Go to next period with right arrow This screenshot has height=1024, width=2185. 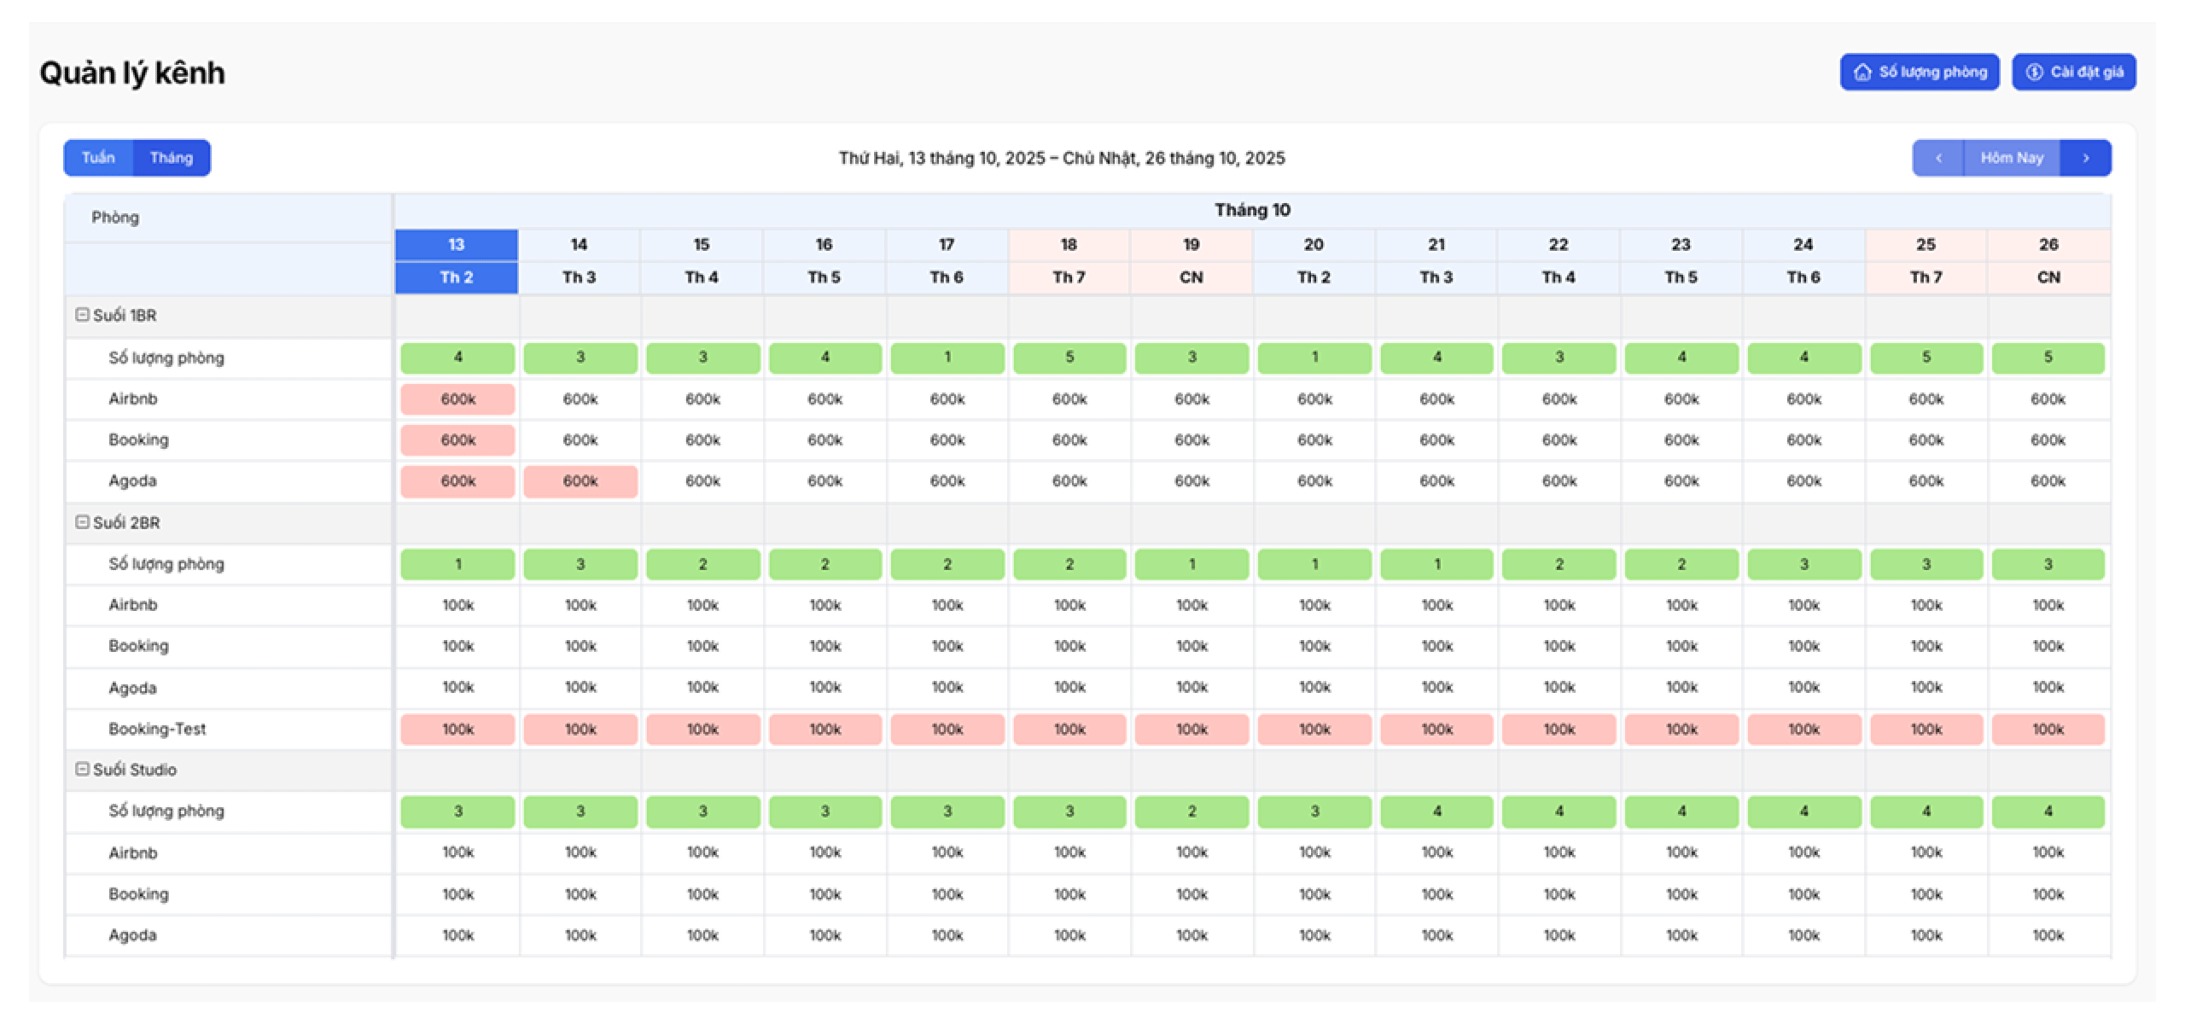pyautogui.click(x=2086, y=158)
